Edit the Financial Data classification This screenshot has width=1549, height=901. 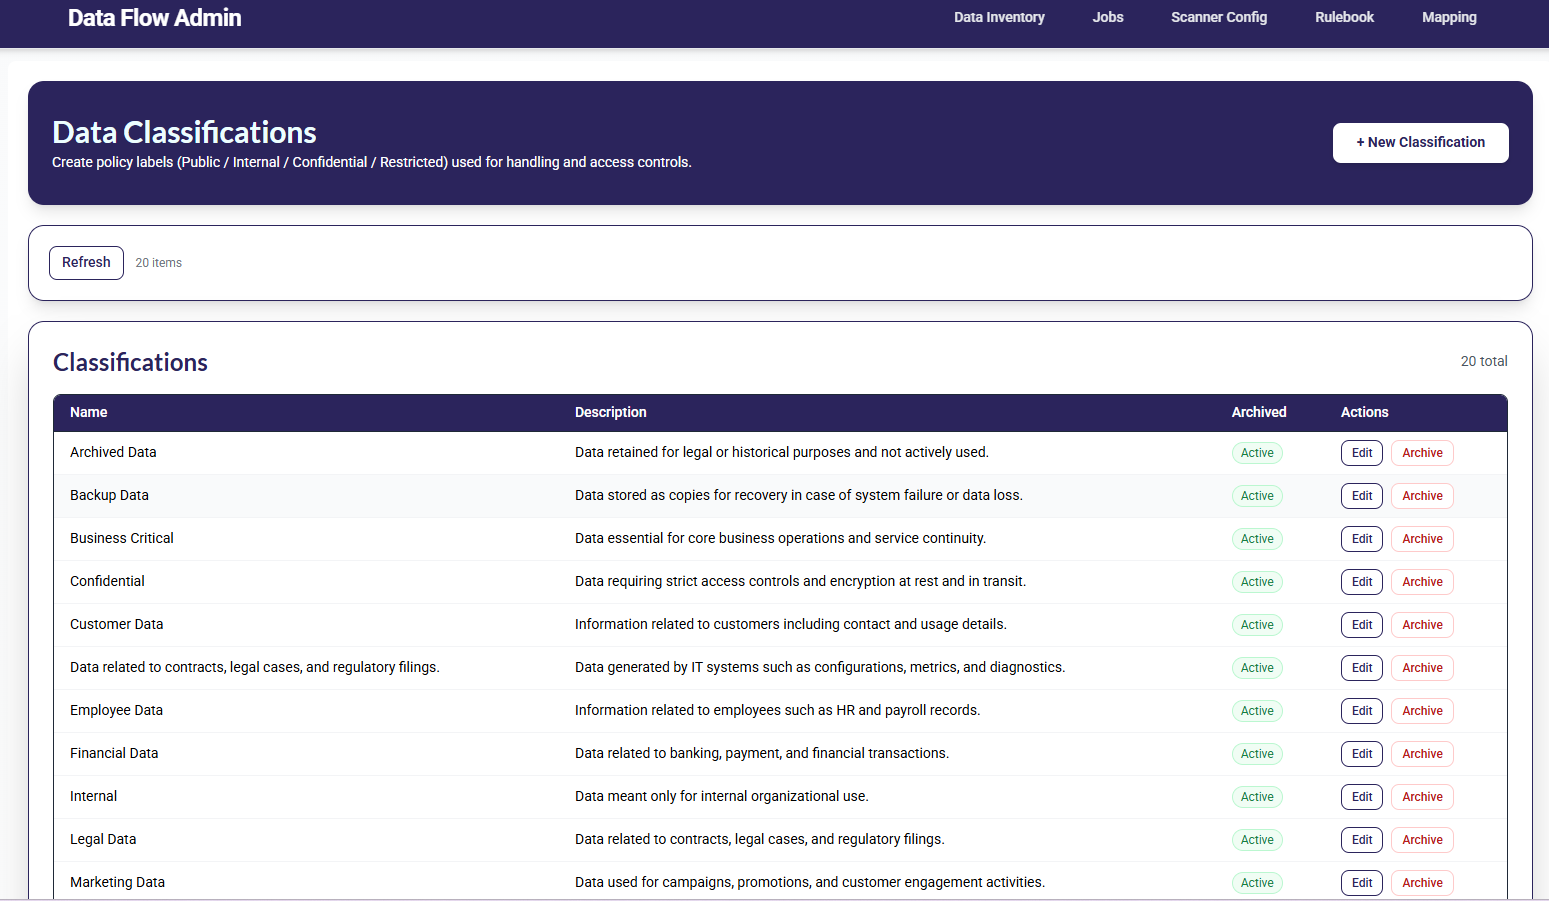1361,754
